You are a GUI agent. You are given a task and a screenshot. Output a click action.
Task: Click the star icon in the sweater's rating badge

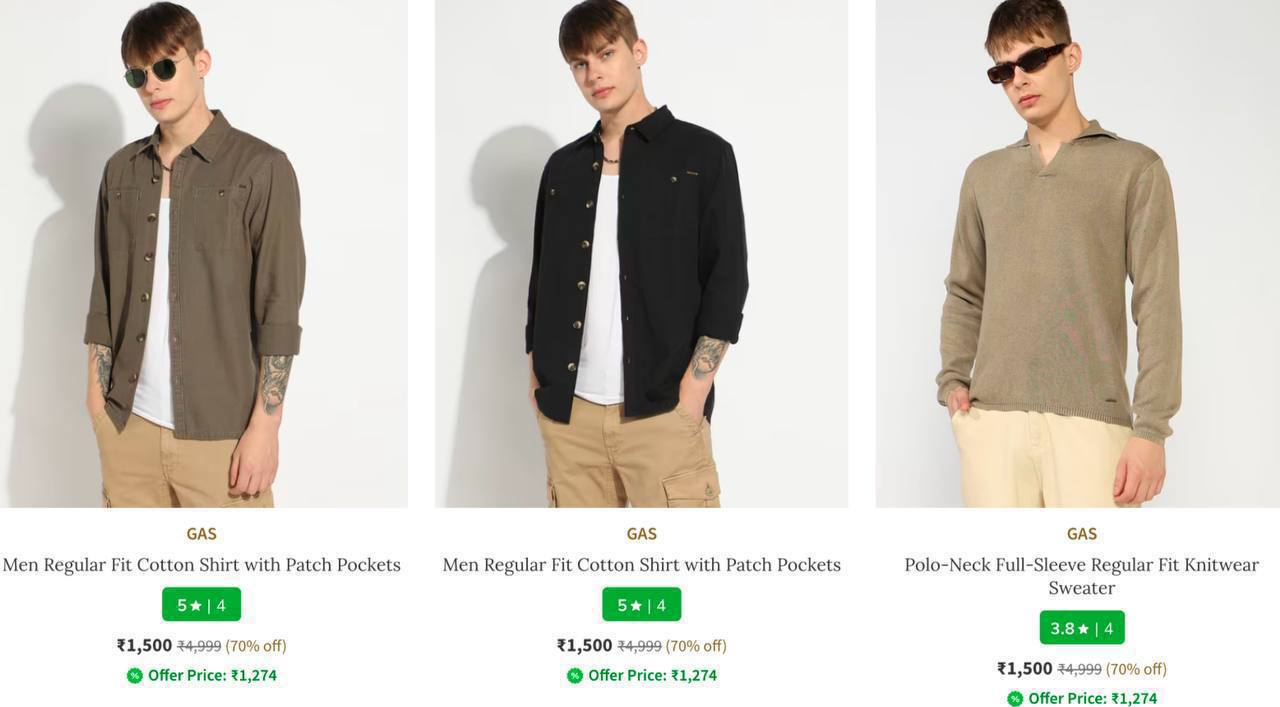click(1083, 629)
